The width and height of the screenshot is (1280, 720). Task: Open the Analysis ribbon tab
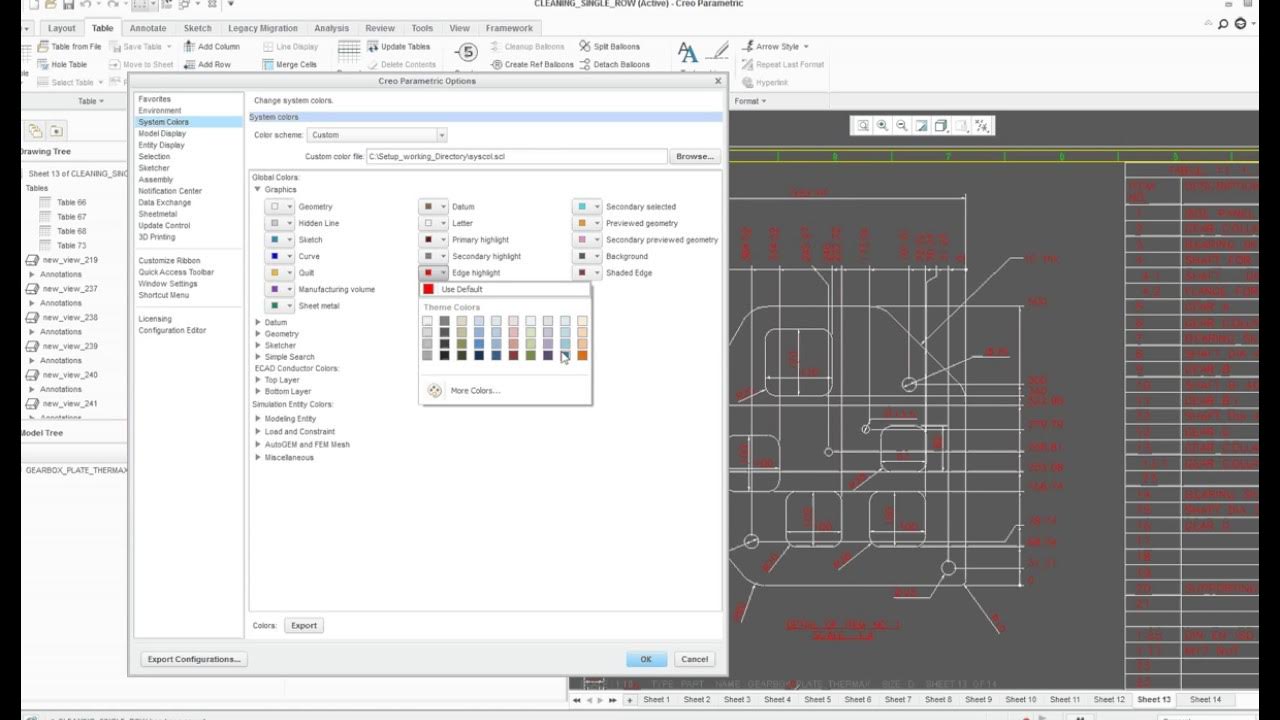coord(331,28)
